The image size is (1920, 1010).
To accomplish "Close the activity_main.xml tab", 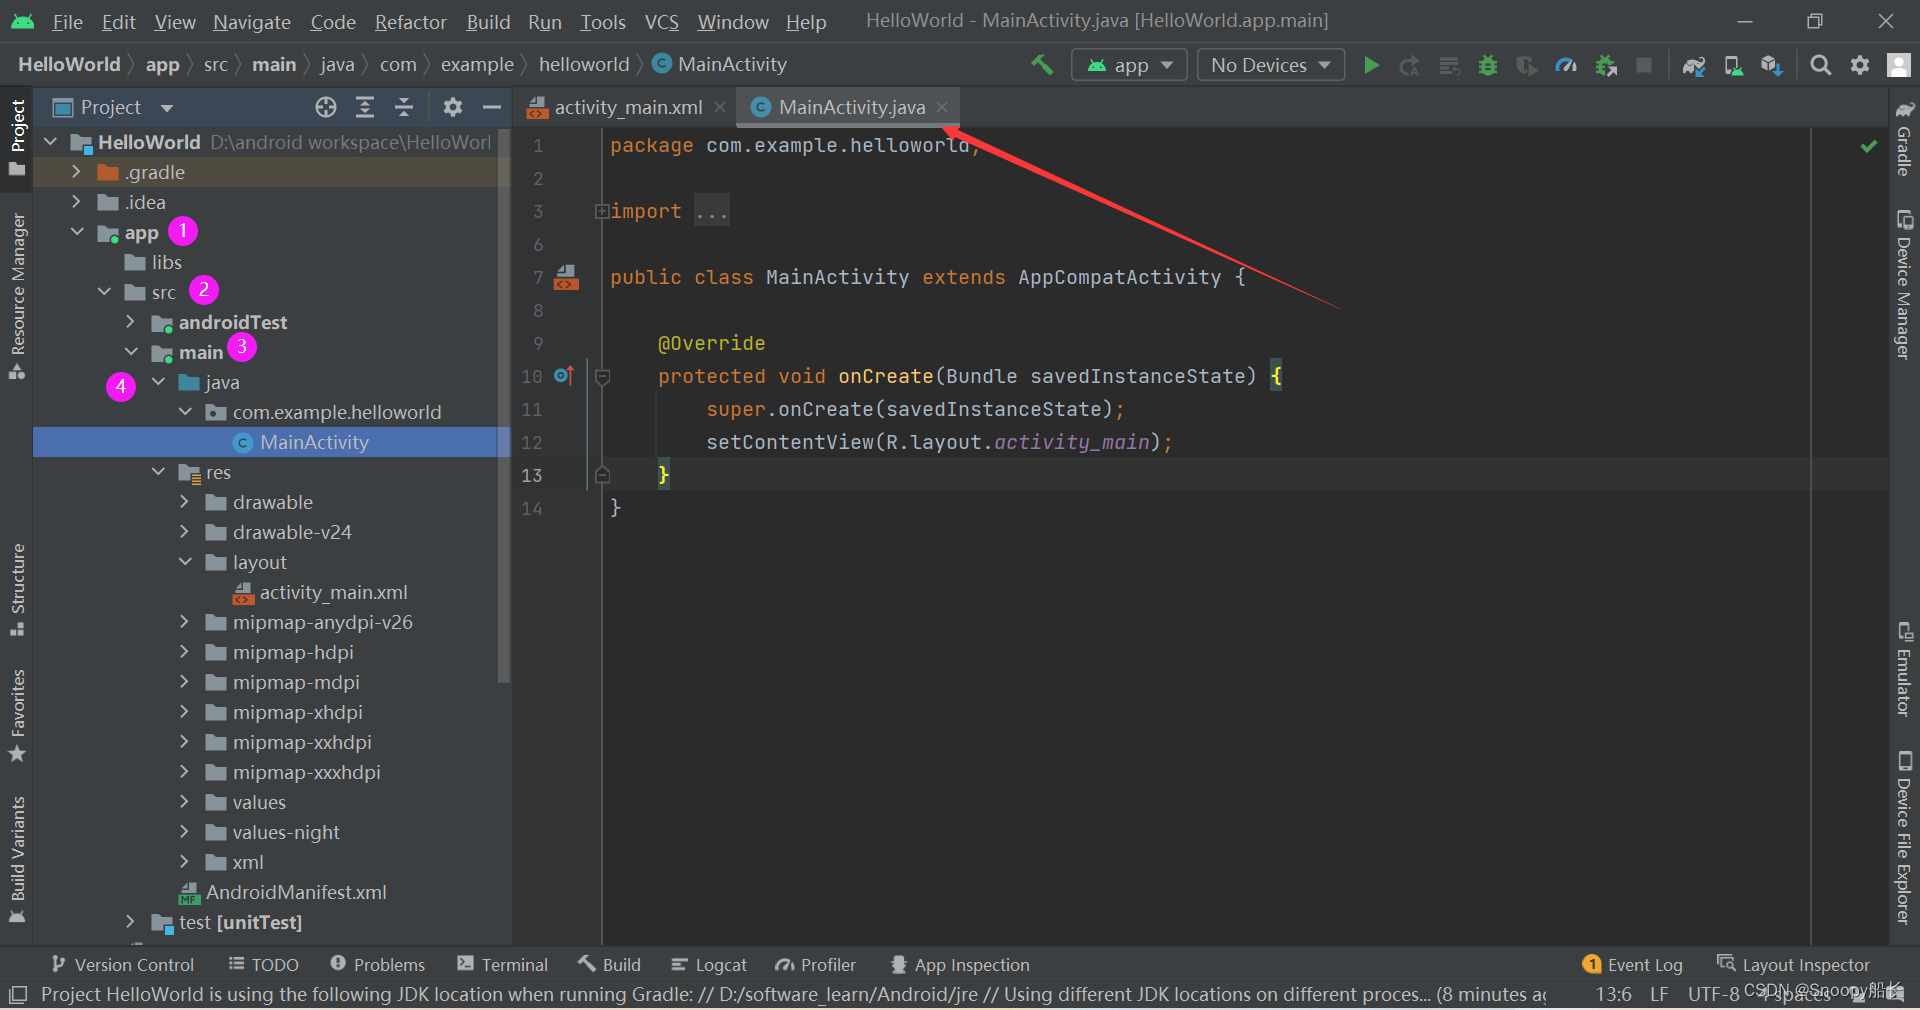I will (x=720, y=107).
